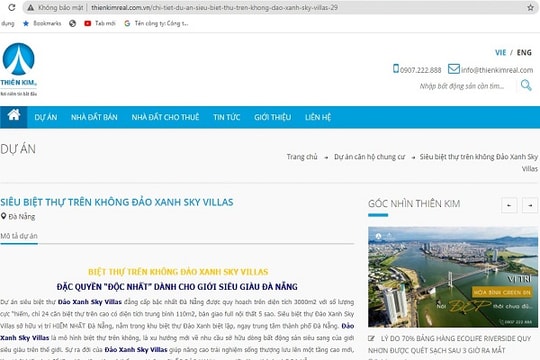Click the previous arrow in Góc nhìn Thiên Kim

click(509, 205)
